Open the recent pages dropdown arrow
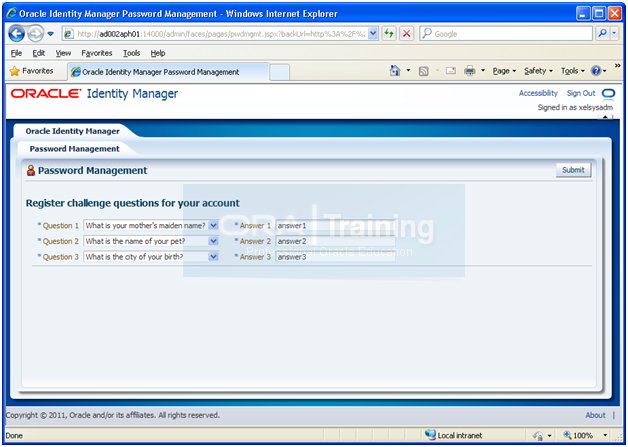Viewport: 628px width, 447px height. click(50, 34)
